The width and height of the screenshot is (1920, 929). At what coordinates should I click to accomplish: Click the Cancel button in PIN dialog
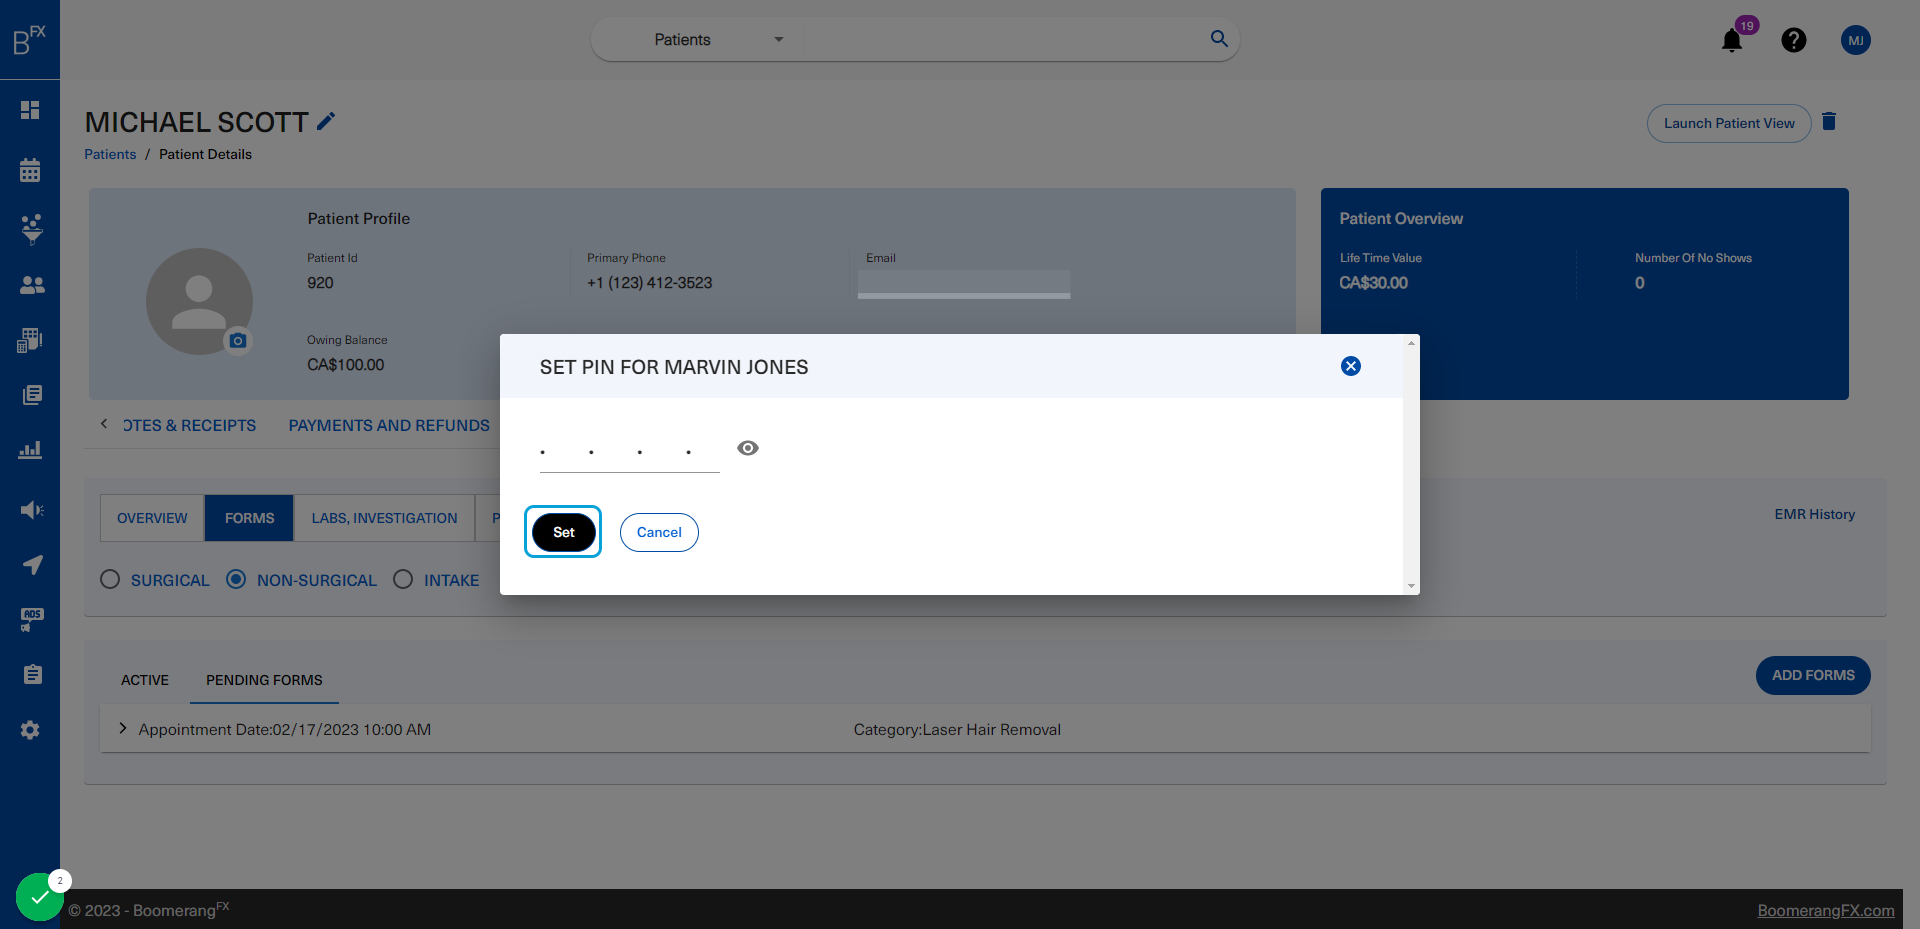coord(659,532)
